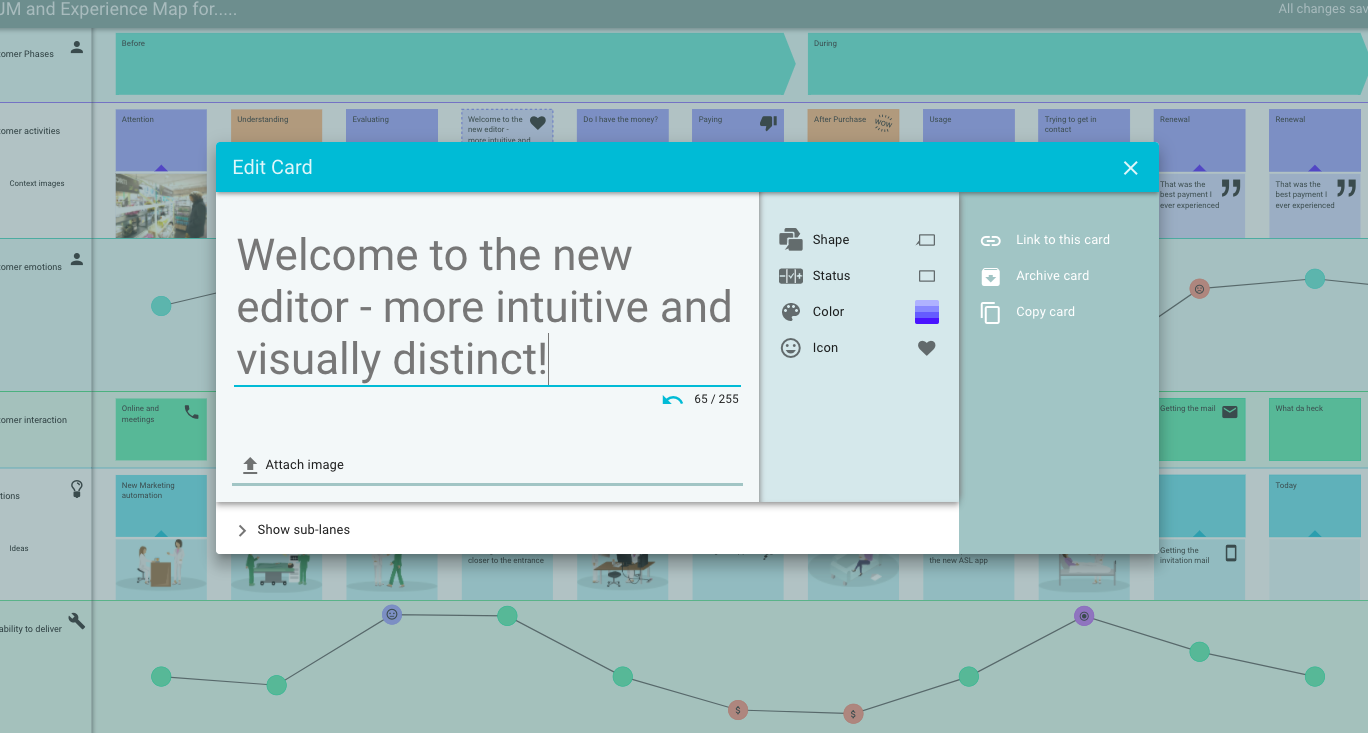1368x733 pixels.
Task: Select the Attention card
Action: [161, 140]
